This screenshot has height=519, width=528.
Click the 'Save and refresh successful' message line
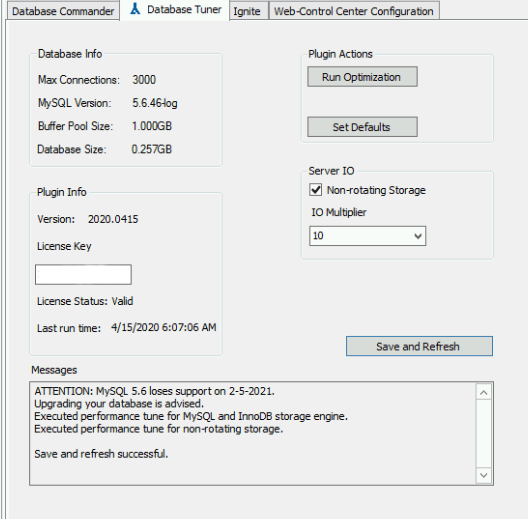click(101, 454)
